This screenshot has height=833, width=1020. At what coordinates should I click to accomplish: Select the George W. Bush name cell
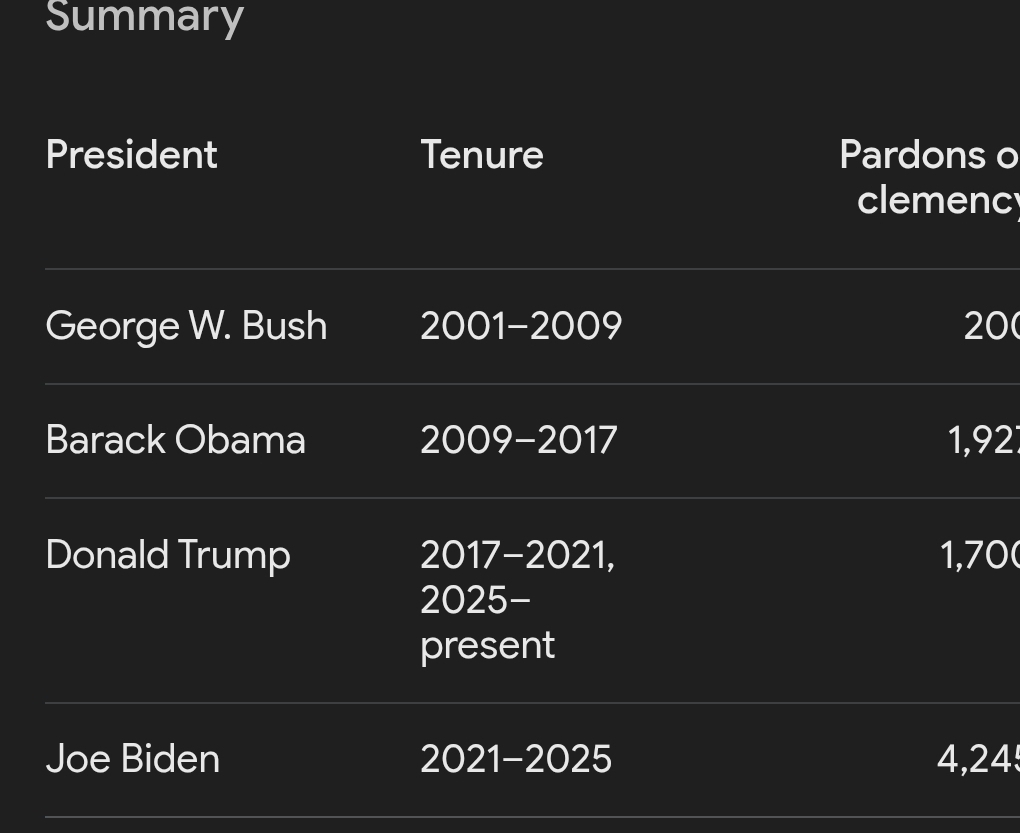tap(186, 326)
